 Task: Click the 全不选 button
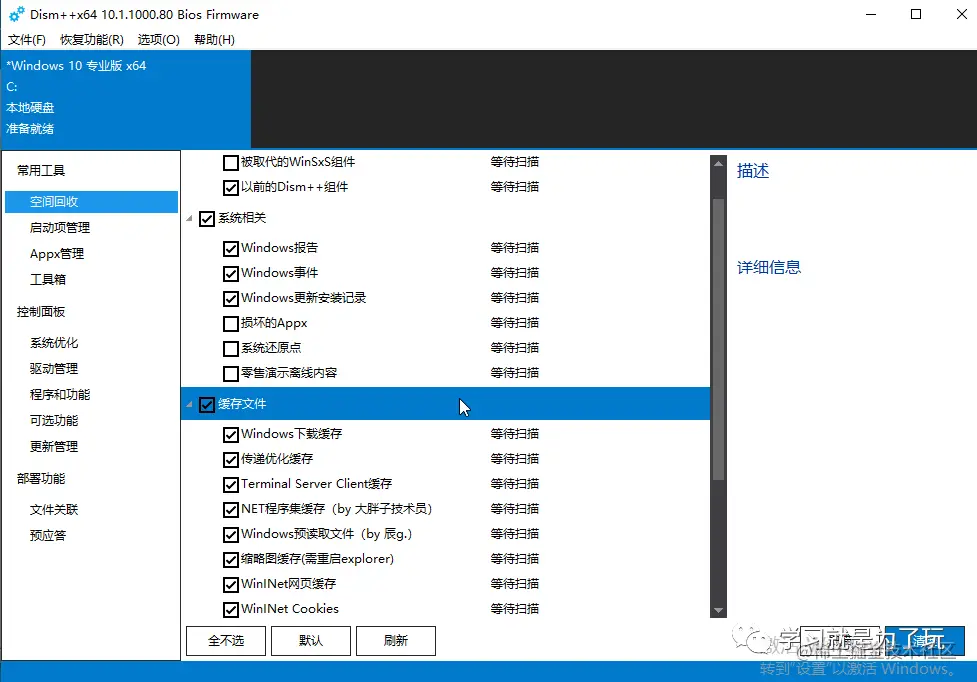(x=225, y=640)
